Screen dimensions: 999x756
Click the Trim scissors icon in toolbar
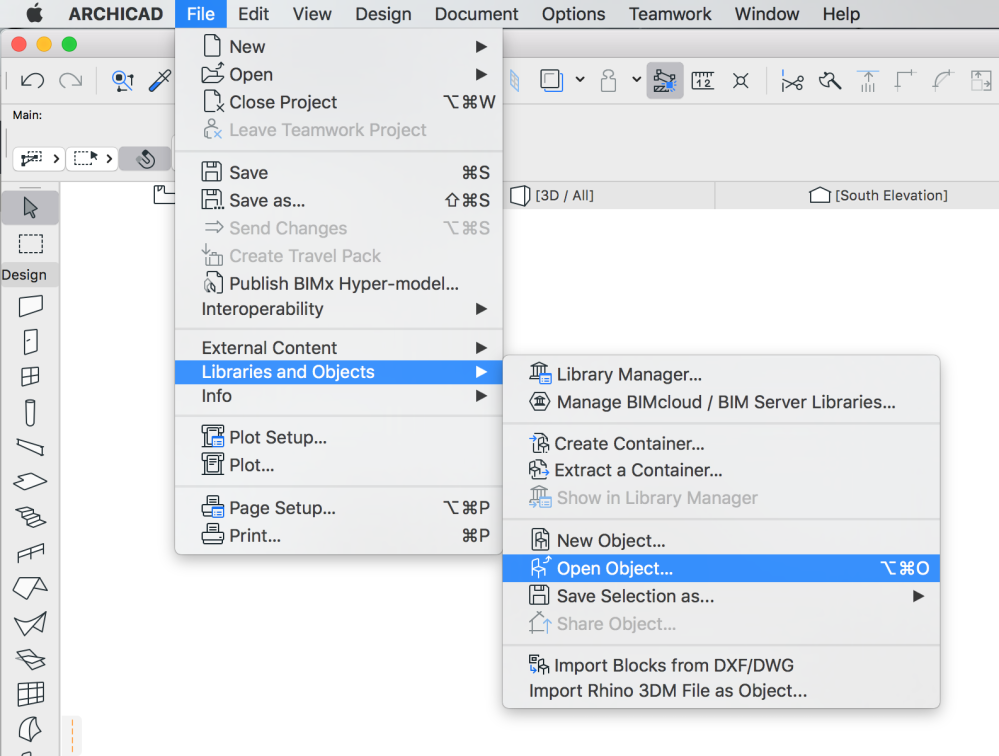click(x=792, y=81)
